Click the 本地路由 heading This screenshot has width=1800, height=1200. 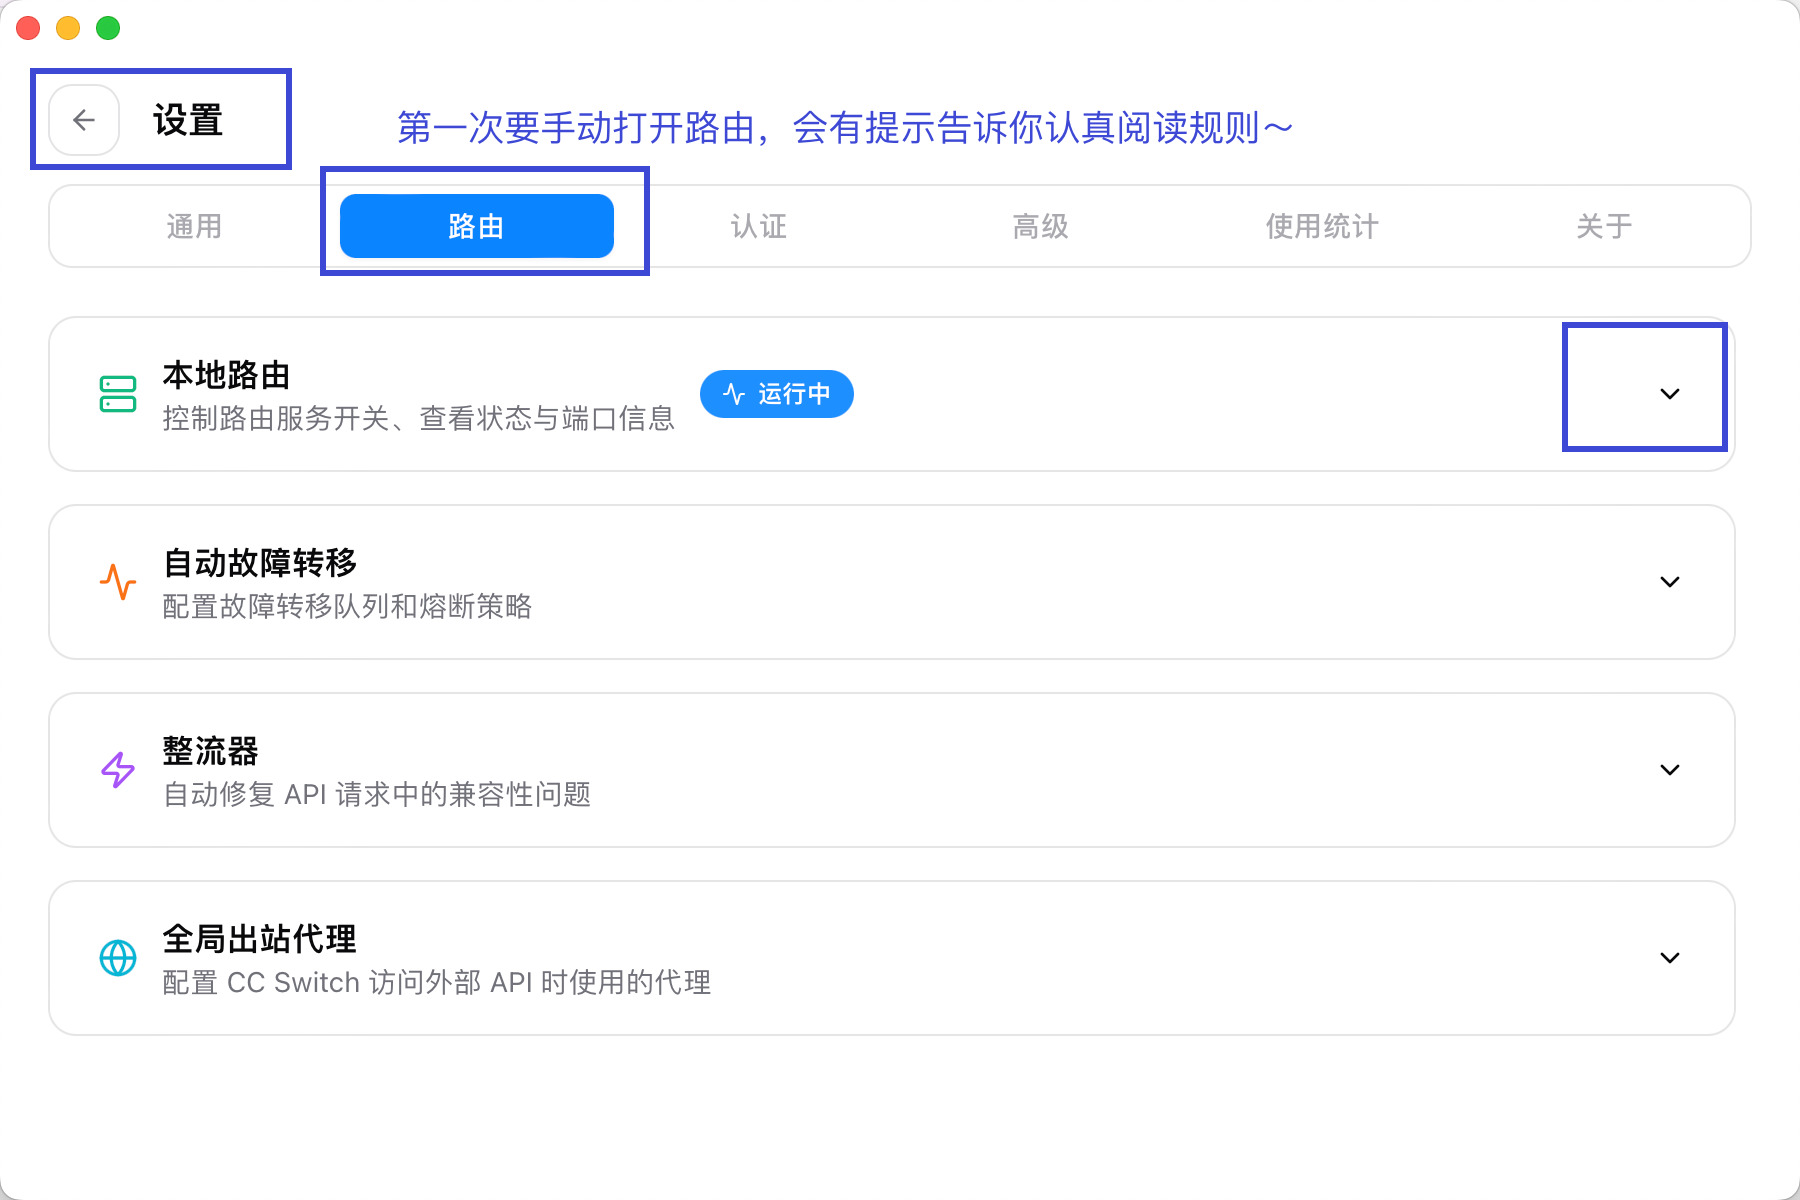tap(227, 375)
